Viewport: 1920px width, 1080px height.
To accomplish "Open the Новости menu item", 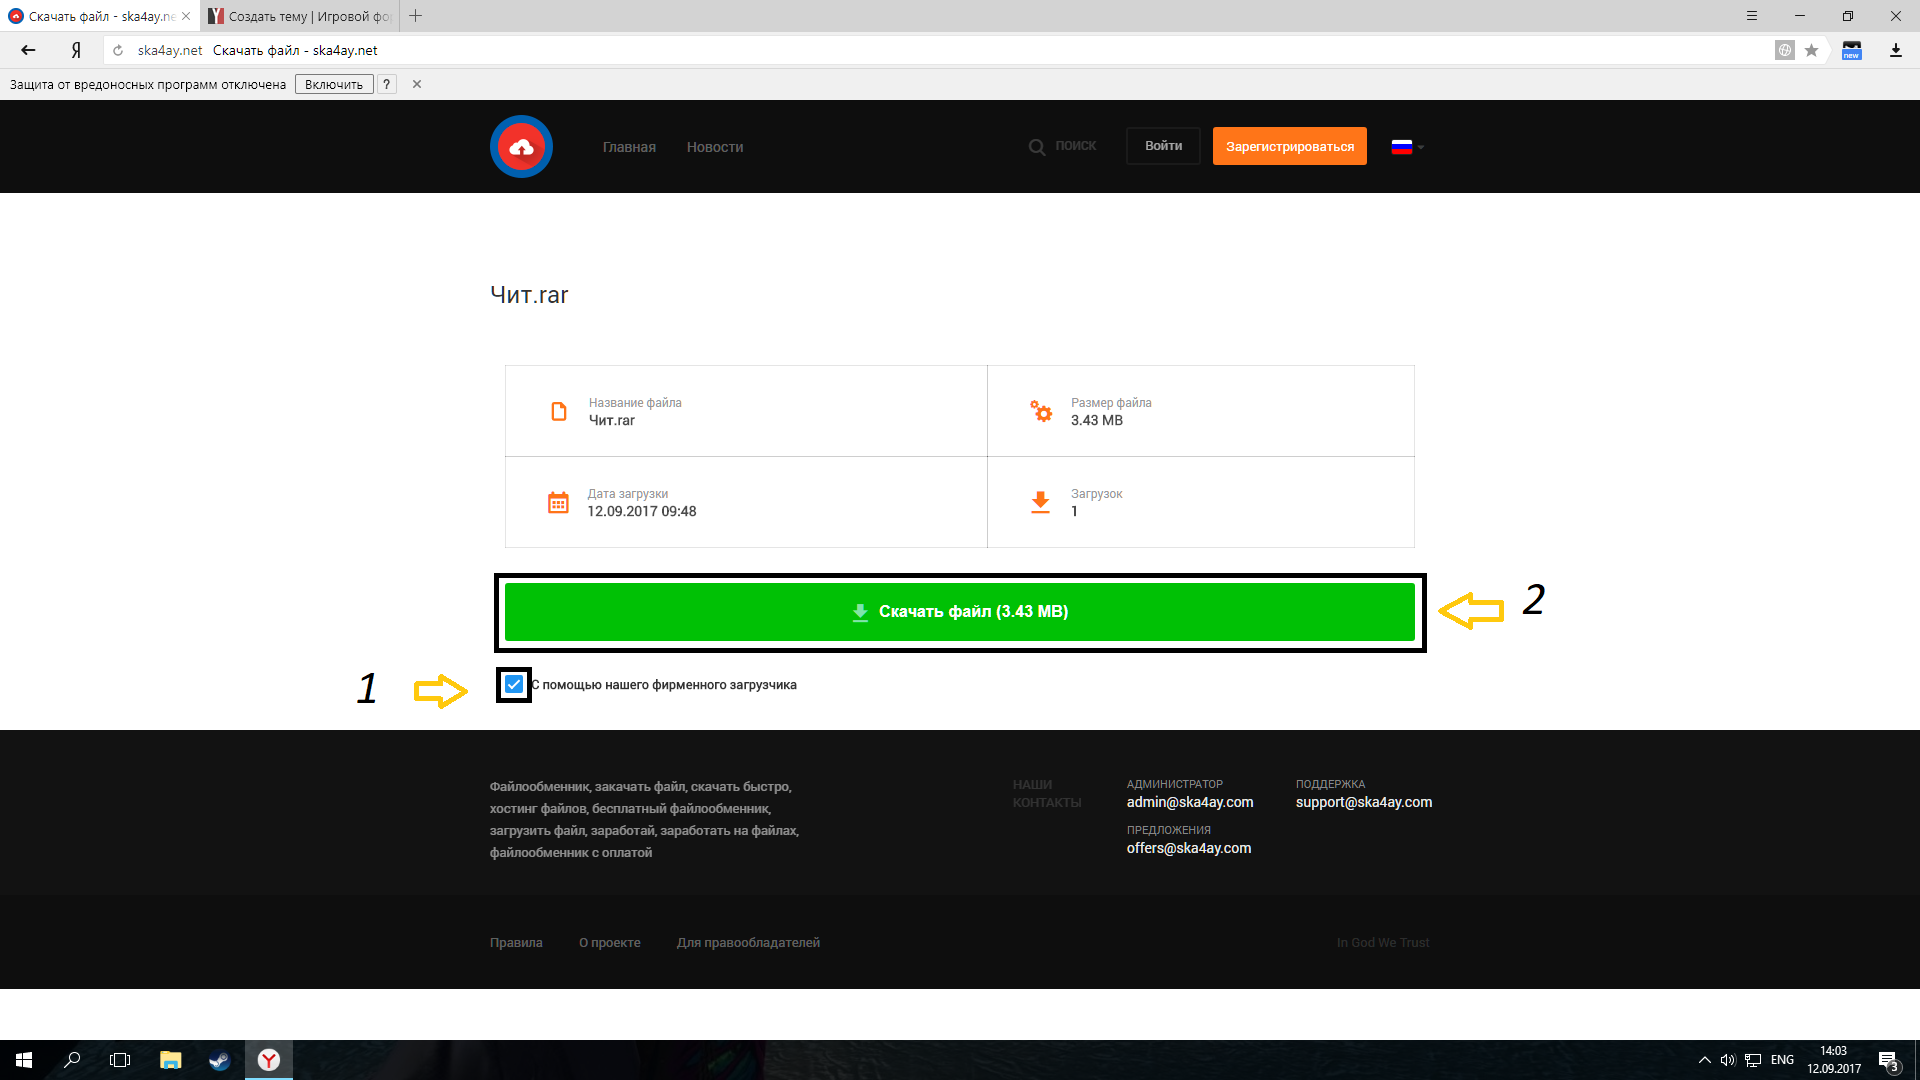I will coord(714,147).
